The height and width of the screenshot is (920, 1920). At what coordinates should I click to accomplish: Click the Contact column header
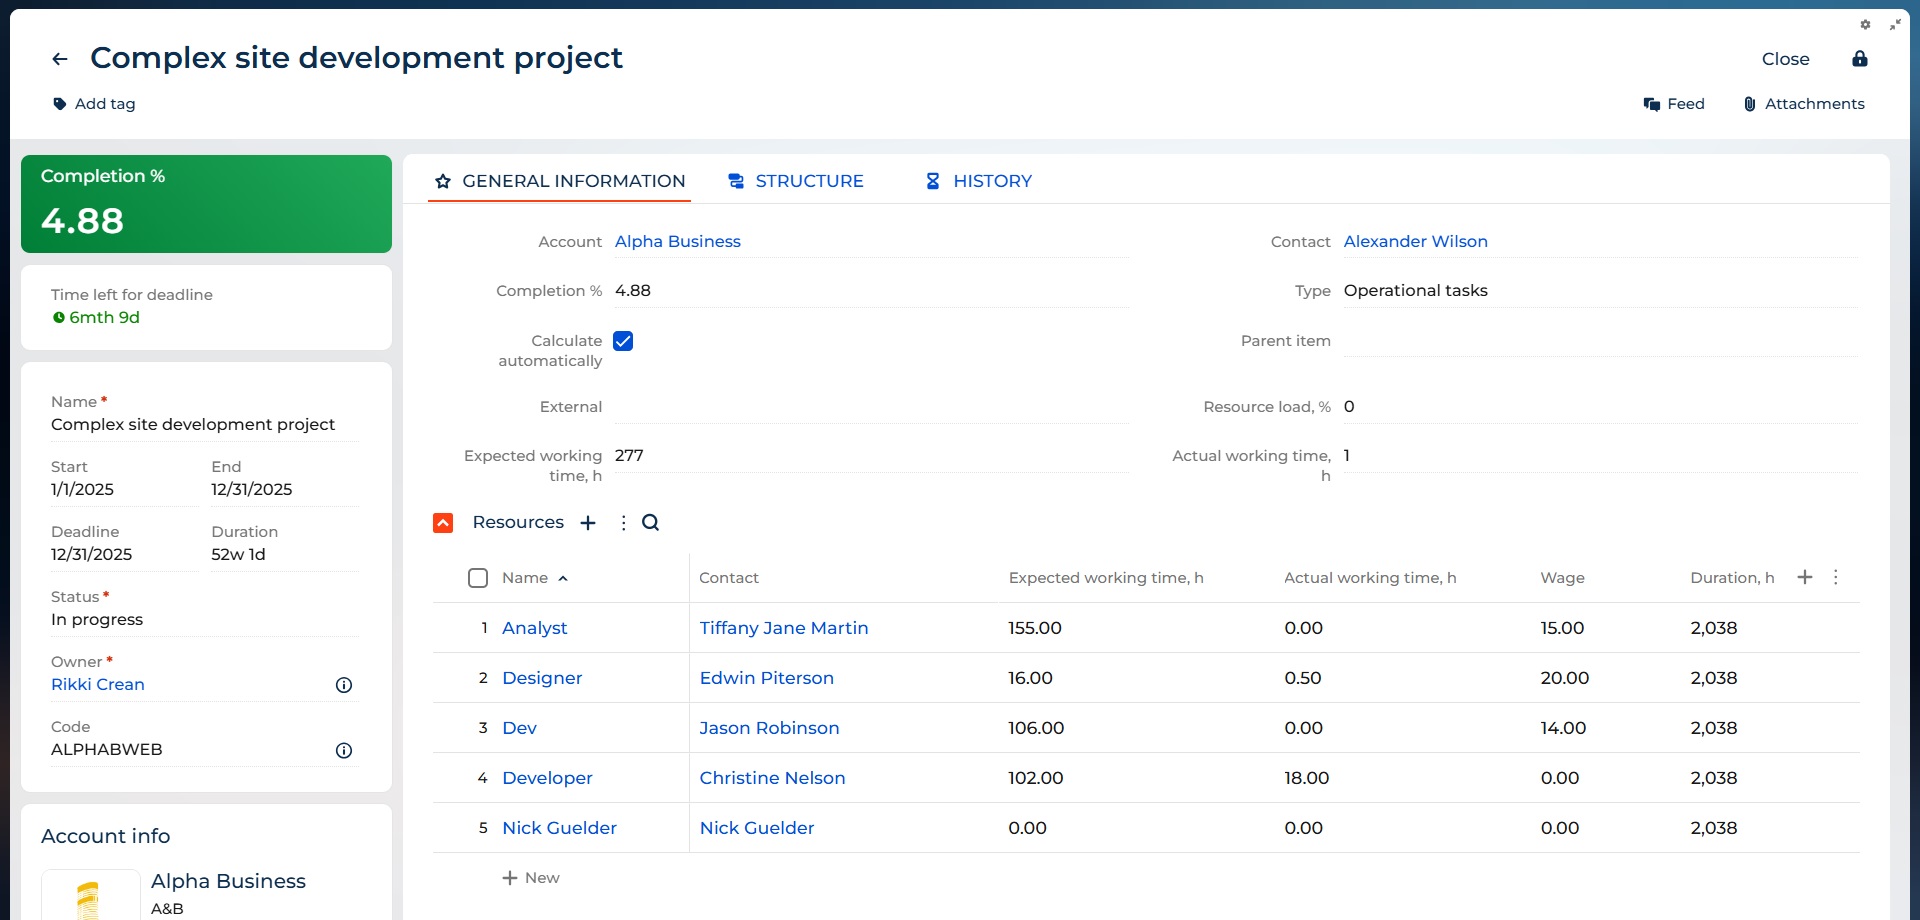729,578
